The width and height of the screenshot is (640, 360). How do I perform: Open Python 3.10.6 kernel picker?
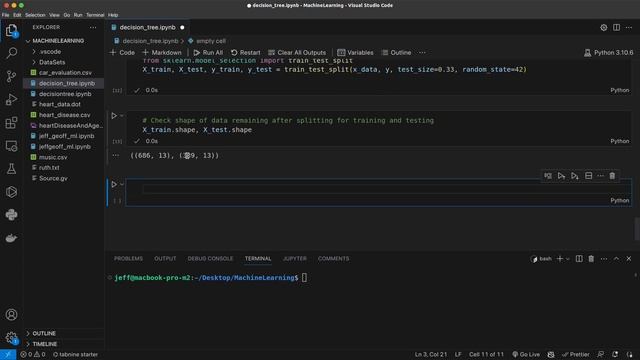pos(609,53)
